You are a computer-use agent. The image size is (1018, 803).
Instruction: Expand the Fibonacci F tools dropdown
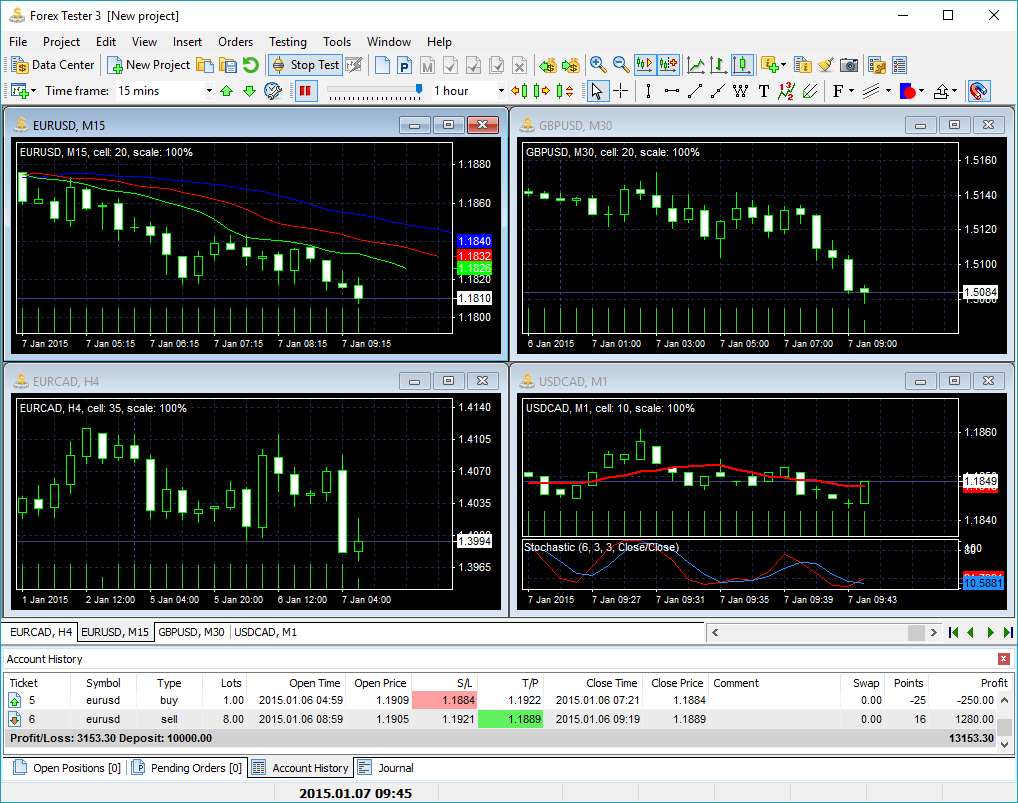850,92
